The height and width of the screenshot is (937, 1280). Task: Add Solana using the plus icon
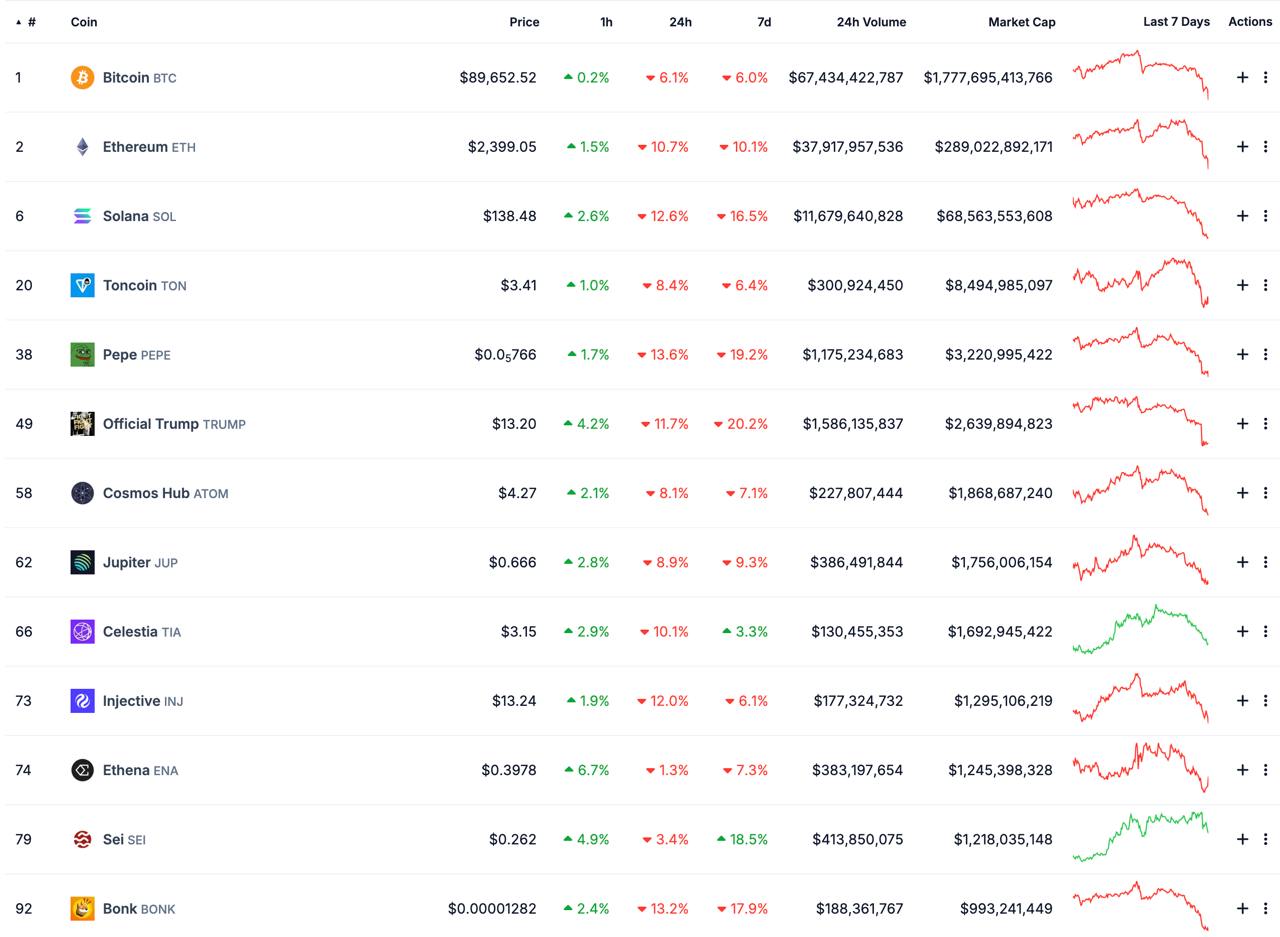point(1242,216)
